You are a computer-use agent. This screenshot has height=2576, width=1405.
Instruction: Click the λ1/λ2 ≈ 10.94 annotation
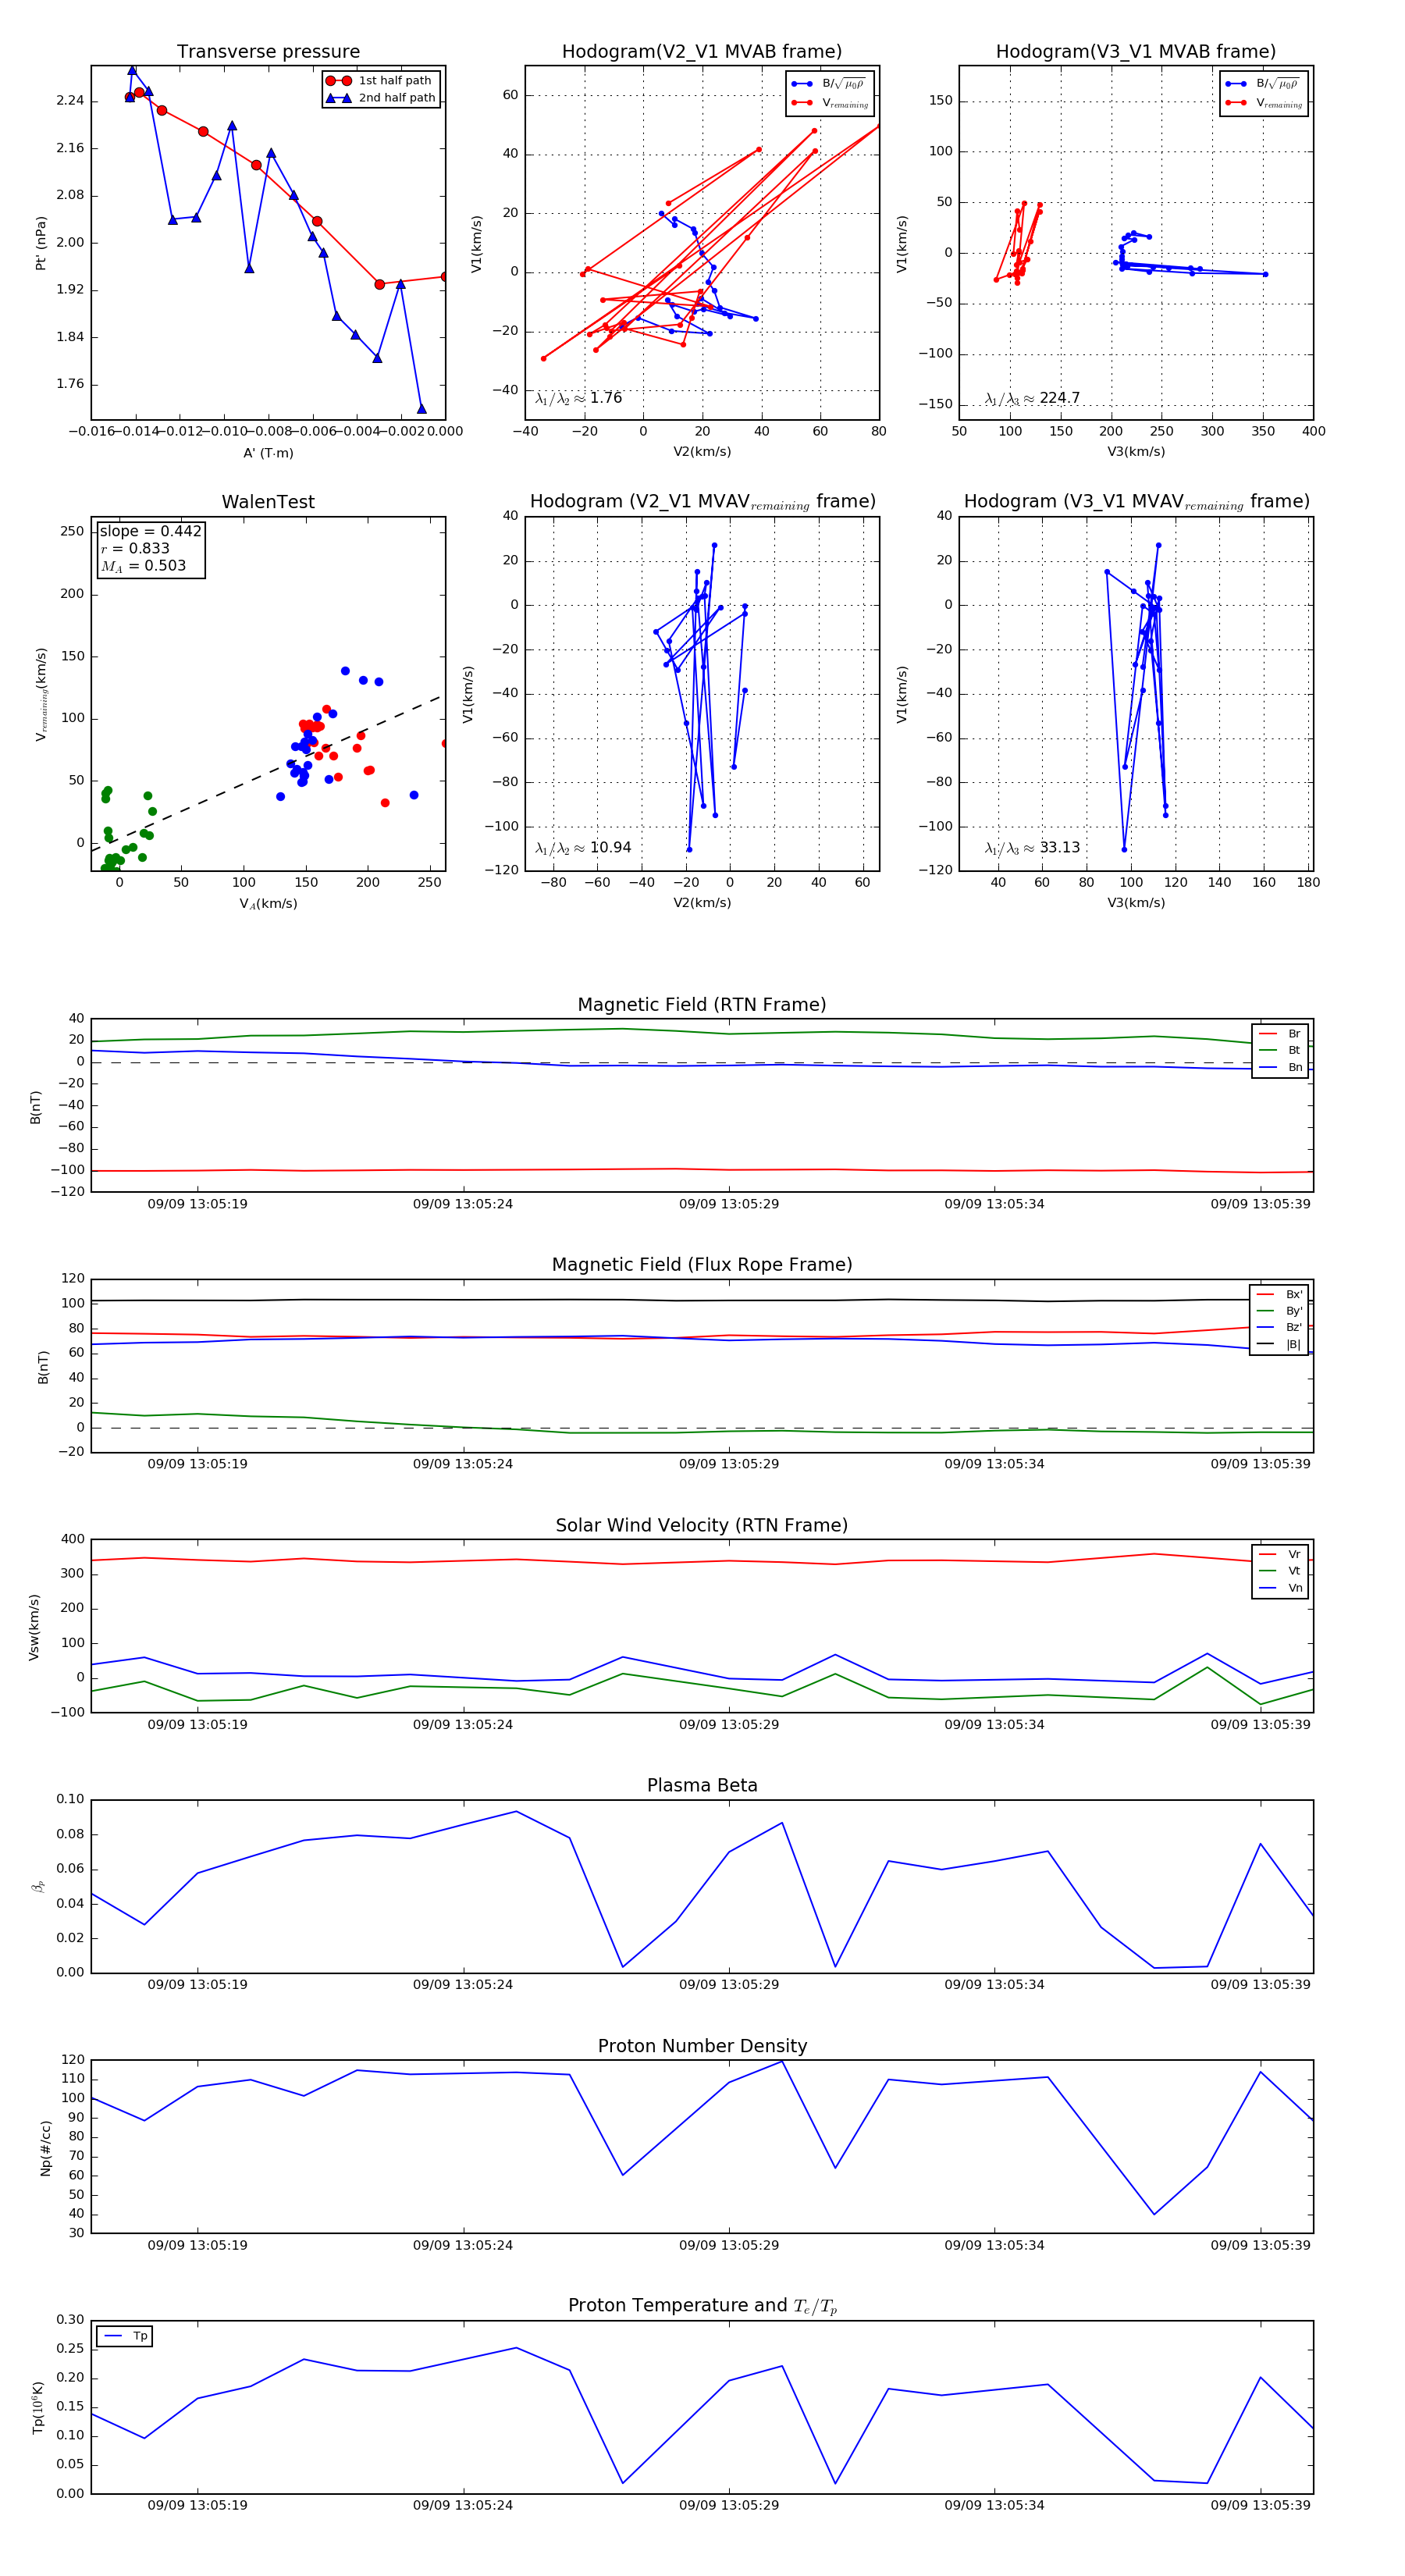point(583,848)
